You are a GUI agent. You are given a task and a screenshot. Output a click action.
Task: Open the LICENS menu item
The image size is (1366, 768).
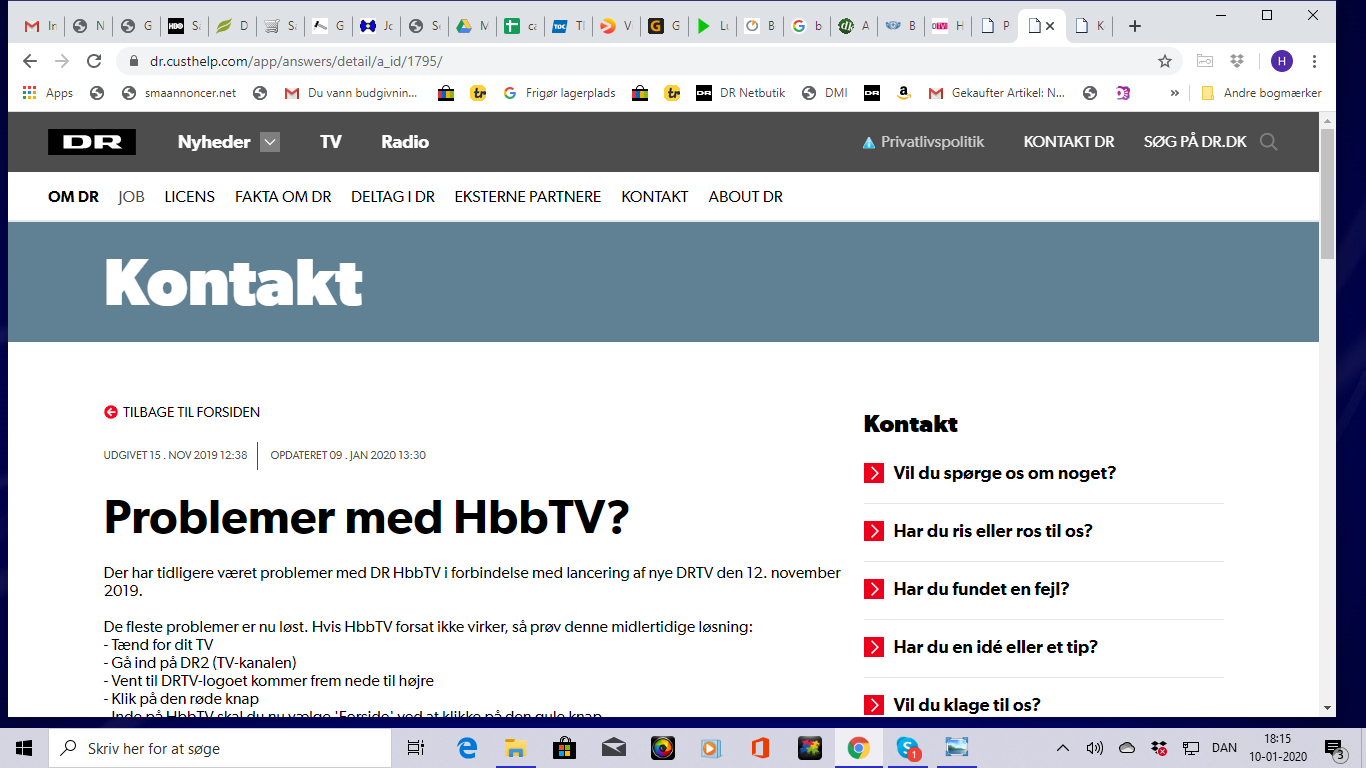coord(190,197)
